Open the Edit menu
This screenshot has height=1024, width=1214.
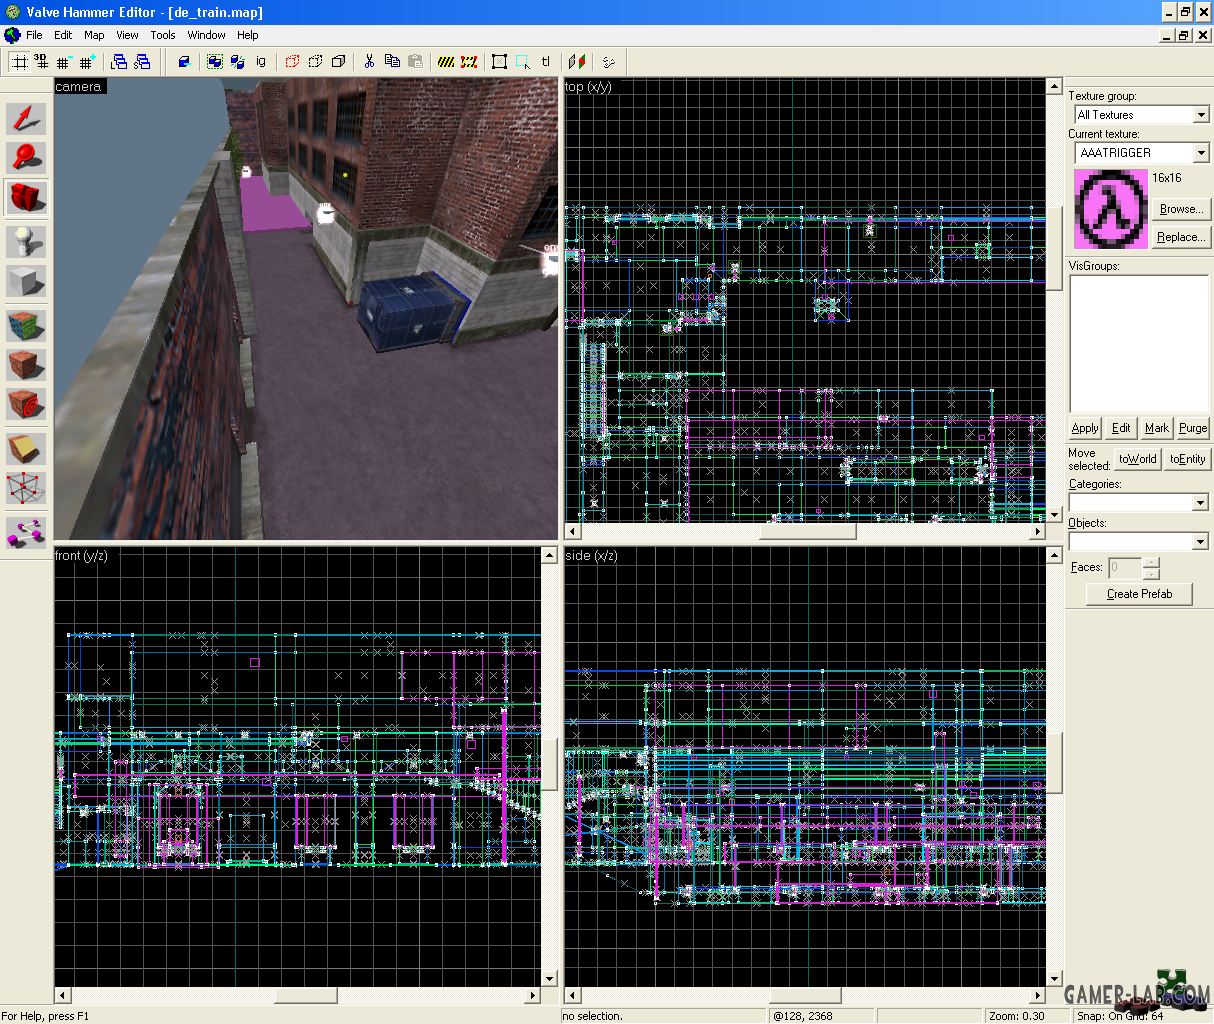[63, 35]
